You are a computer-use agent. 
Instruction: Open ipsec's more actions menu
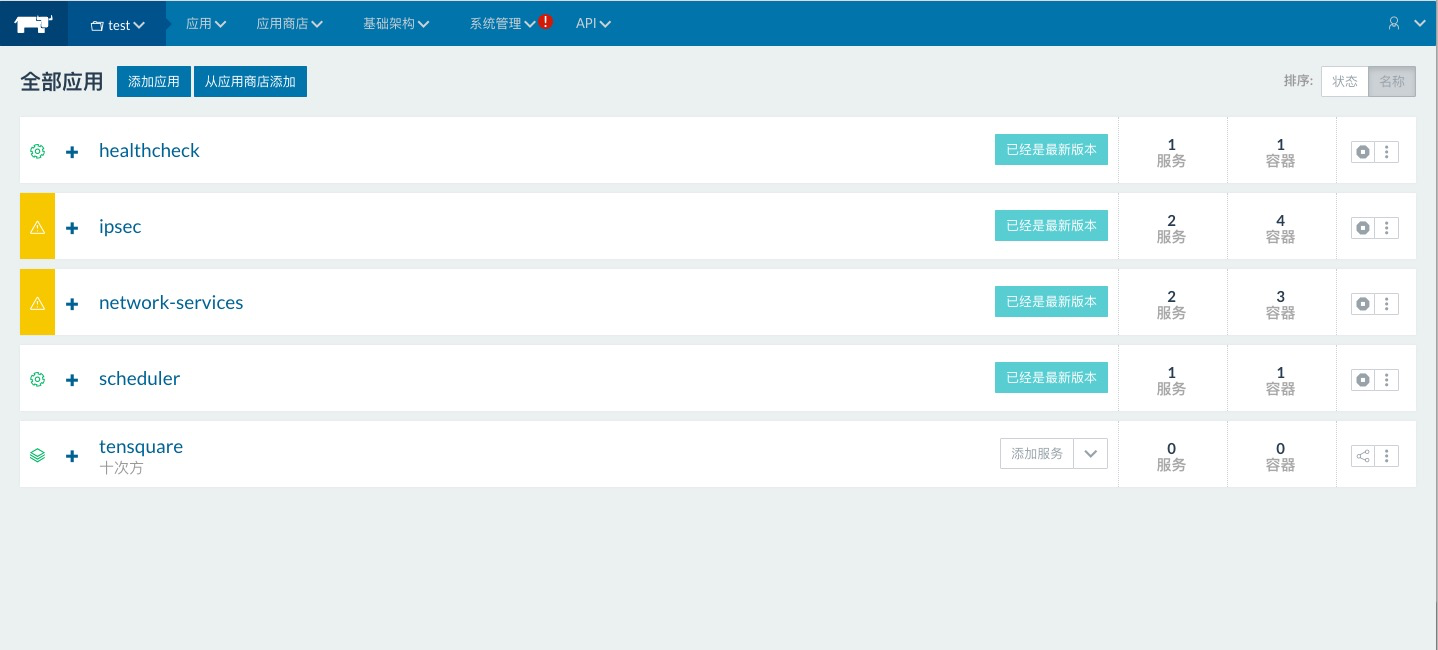point(1387,228)
